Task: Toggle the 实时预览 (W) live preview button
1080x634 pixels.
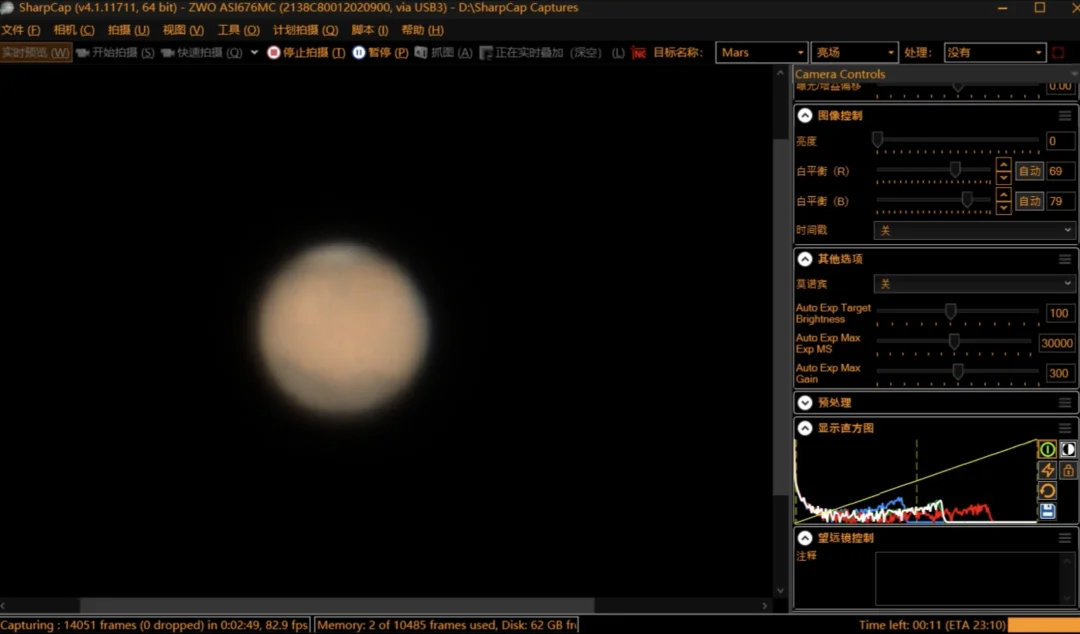Action: (36, 52)
